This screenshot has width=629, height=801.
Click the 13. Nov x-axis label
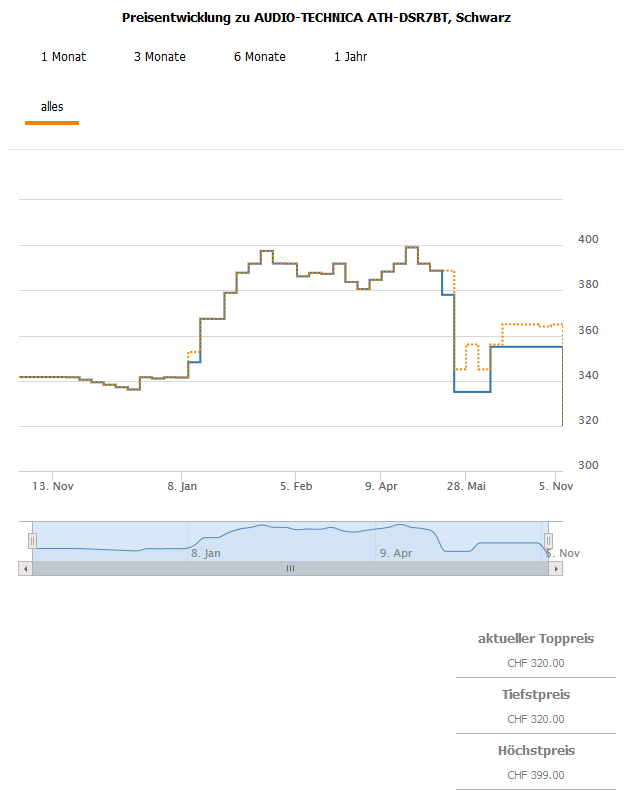pyautogui.click(x=53, y=486)
